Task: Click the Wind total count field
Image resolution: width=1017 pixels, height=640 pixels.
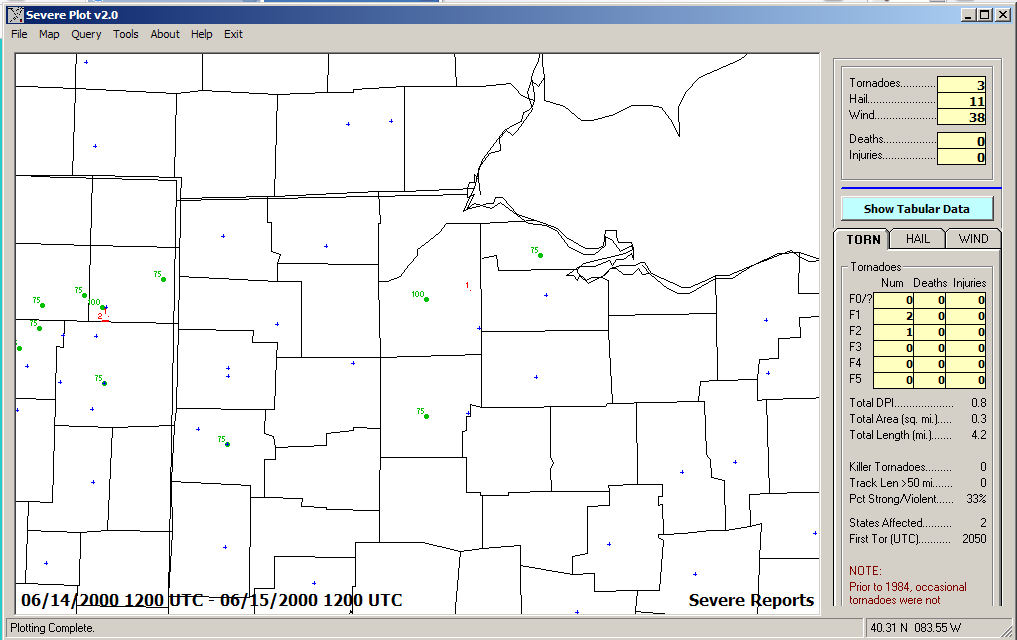Action: 961,117
